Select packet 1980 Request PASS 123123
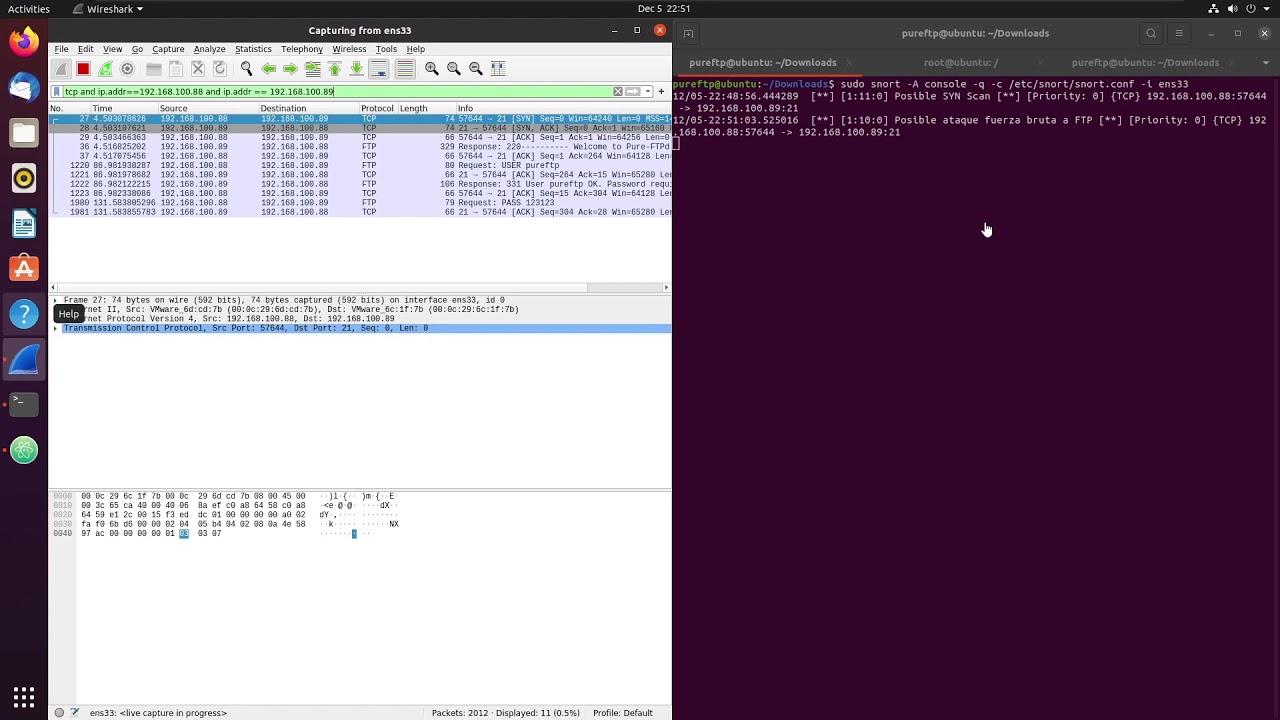This screenshot has width=1280, height=720. pyautogui.click(x=360, y=203)
